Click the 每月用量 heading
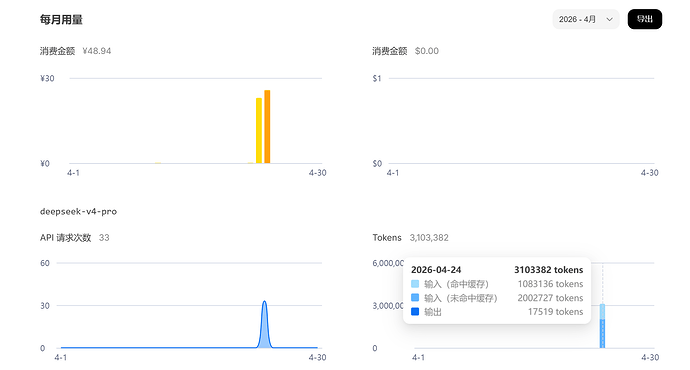690x370 pixels. 61,20
